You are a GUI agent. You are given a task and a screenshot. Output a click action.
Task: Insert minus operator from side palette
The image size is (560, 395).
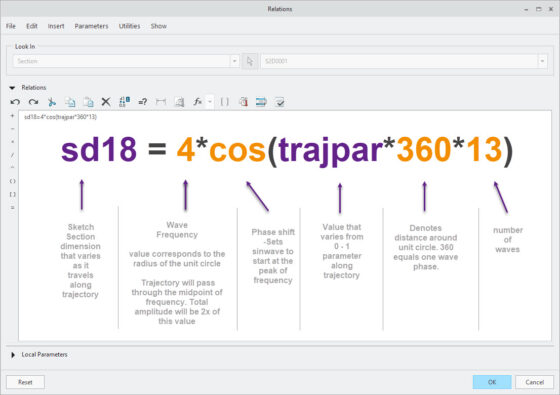click(x=12, y=129)
